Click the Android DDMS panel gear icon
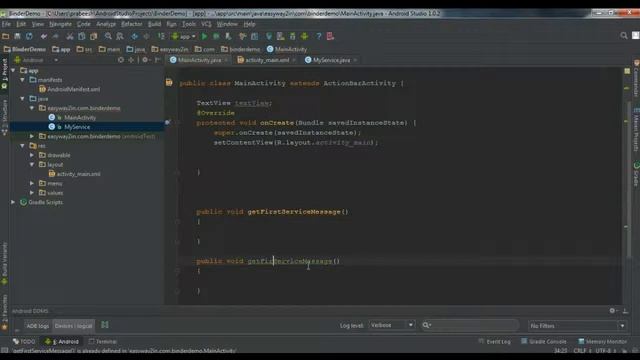640x360 pixels. pyautogui.click(x=613, y=311)
